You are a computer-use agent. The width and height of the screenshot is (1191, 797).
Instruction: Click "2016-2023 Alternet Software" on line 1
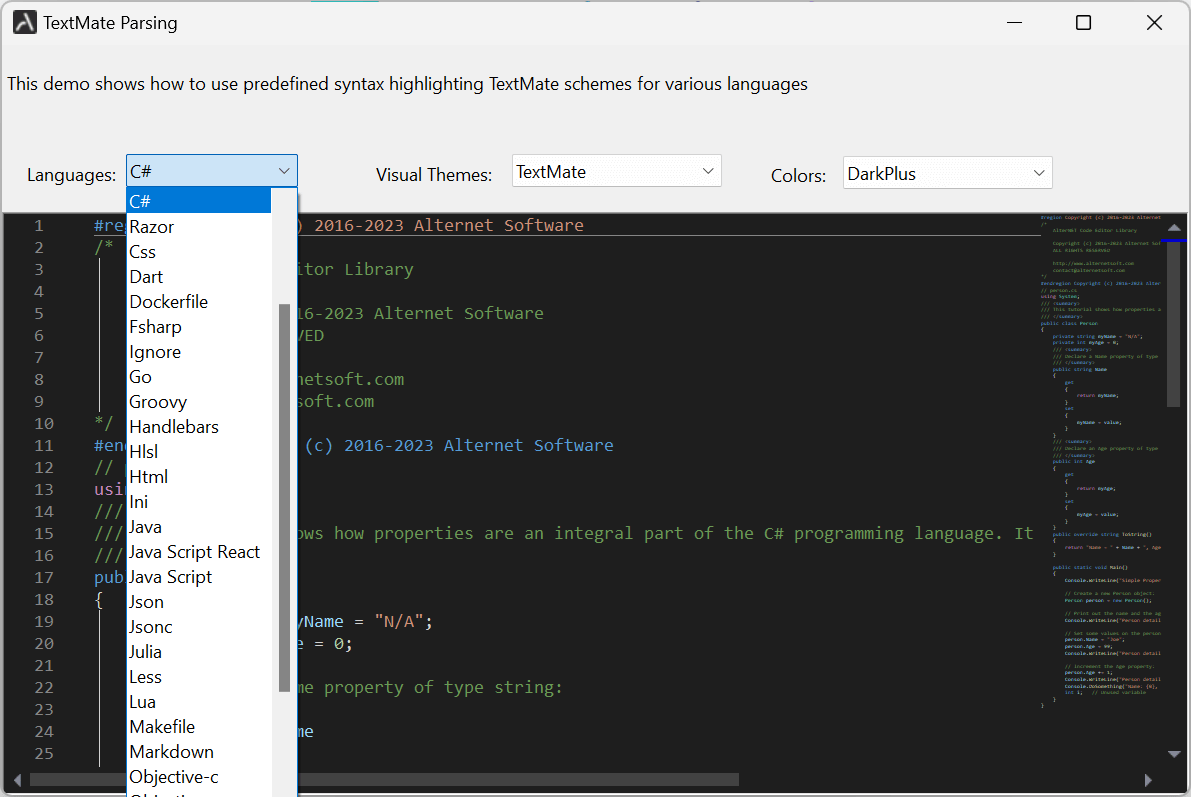tap(449, 226)
